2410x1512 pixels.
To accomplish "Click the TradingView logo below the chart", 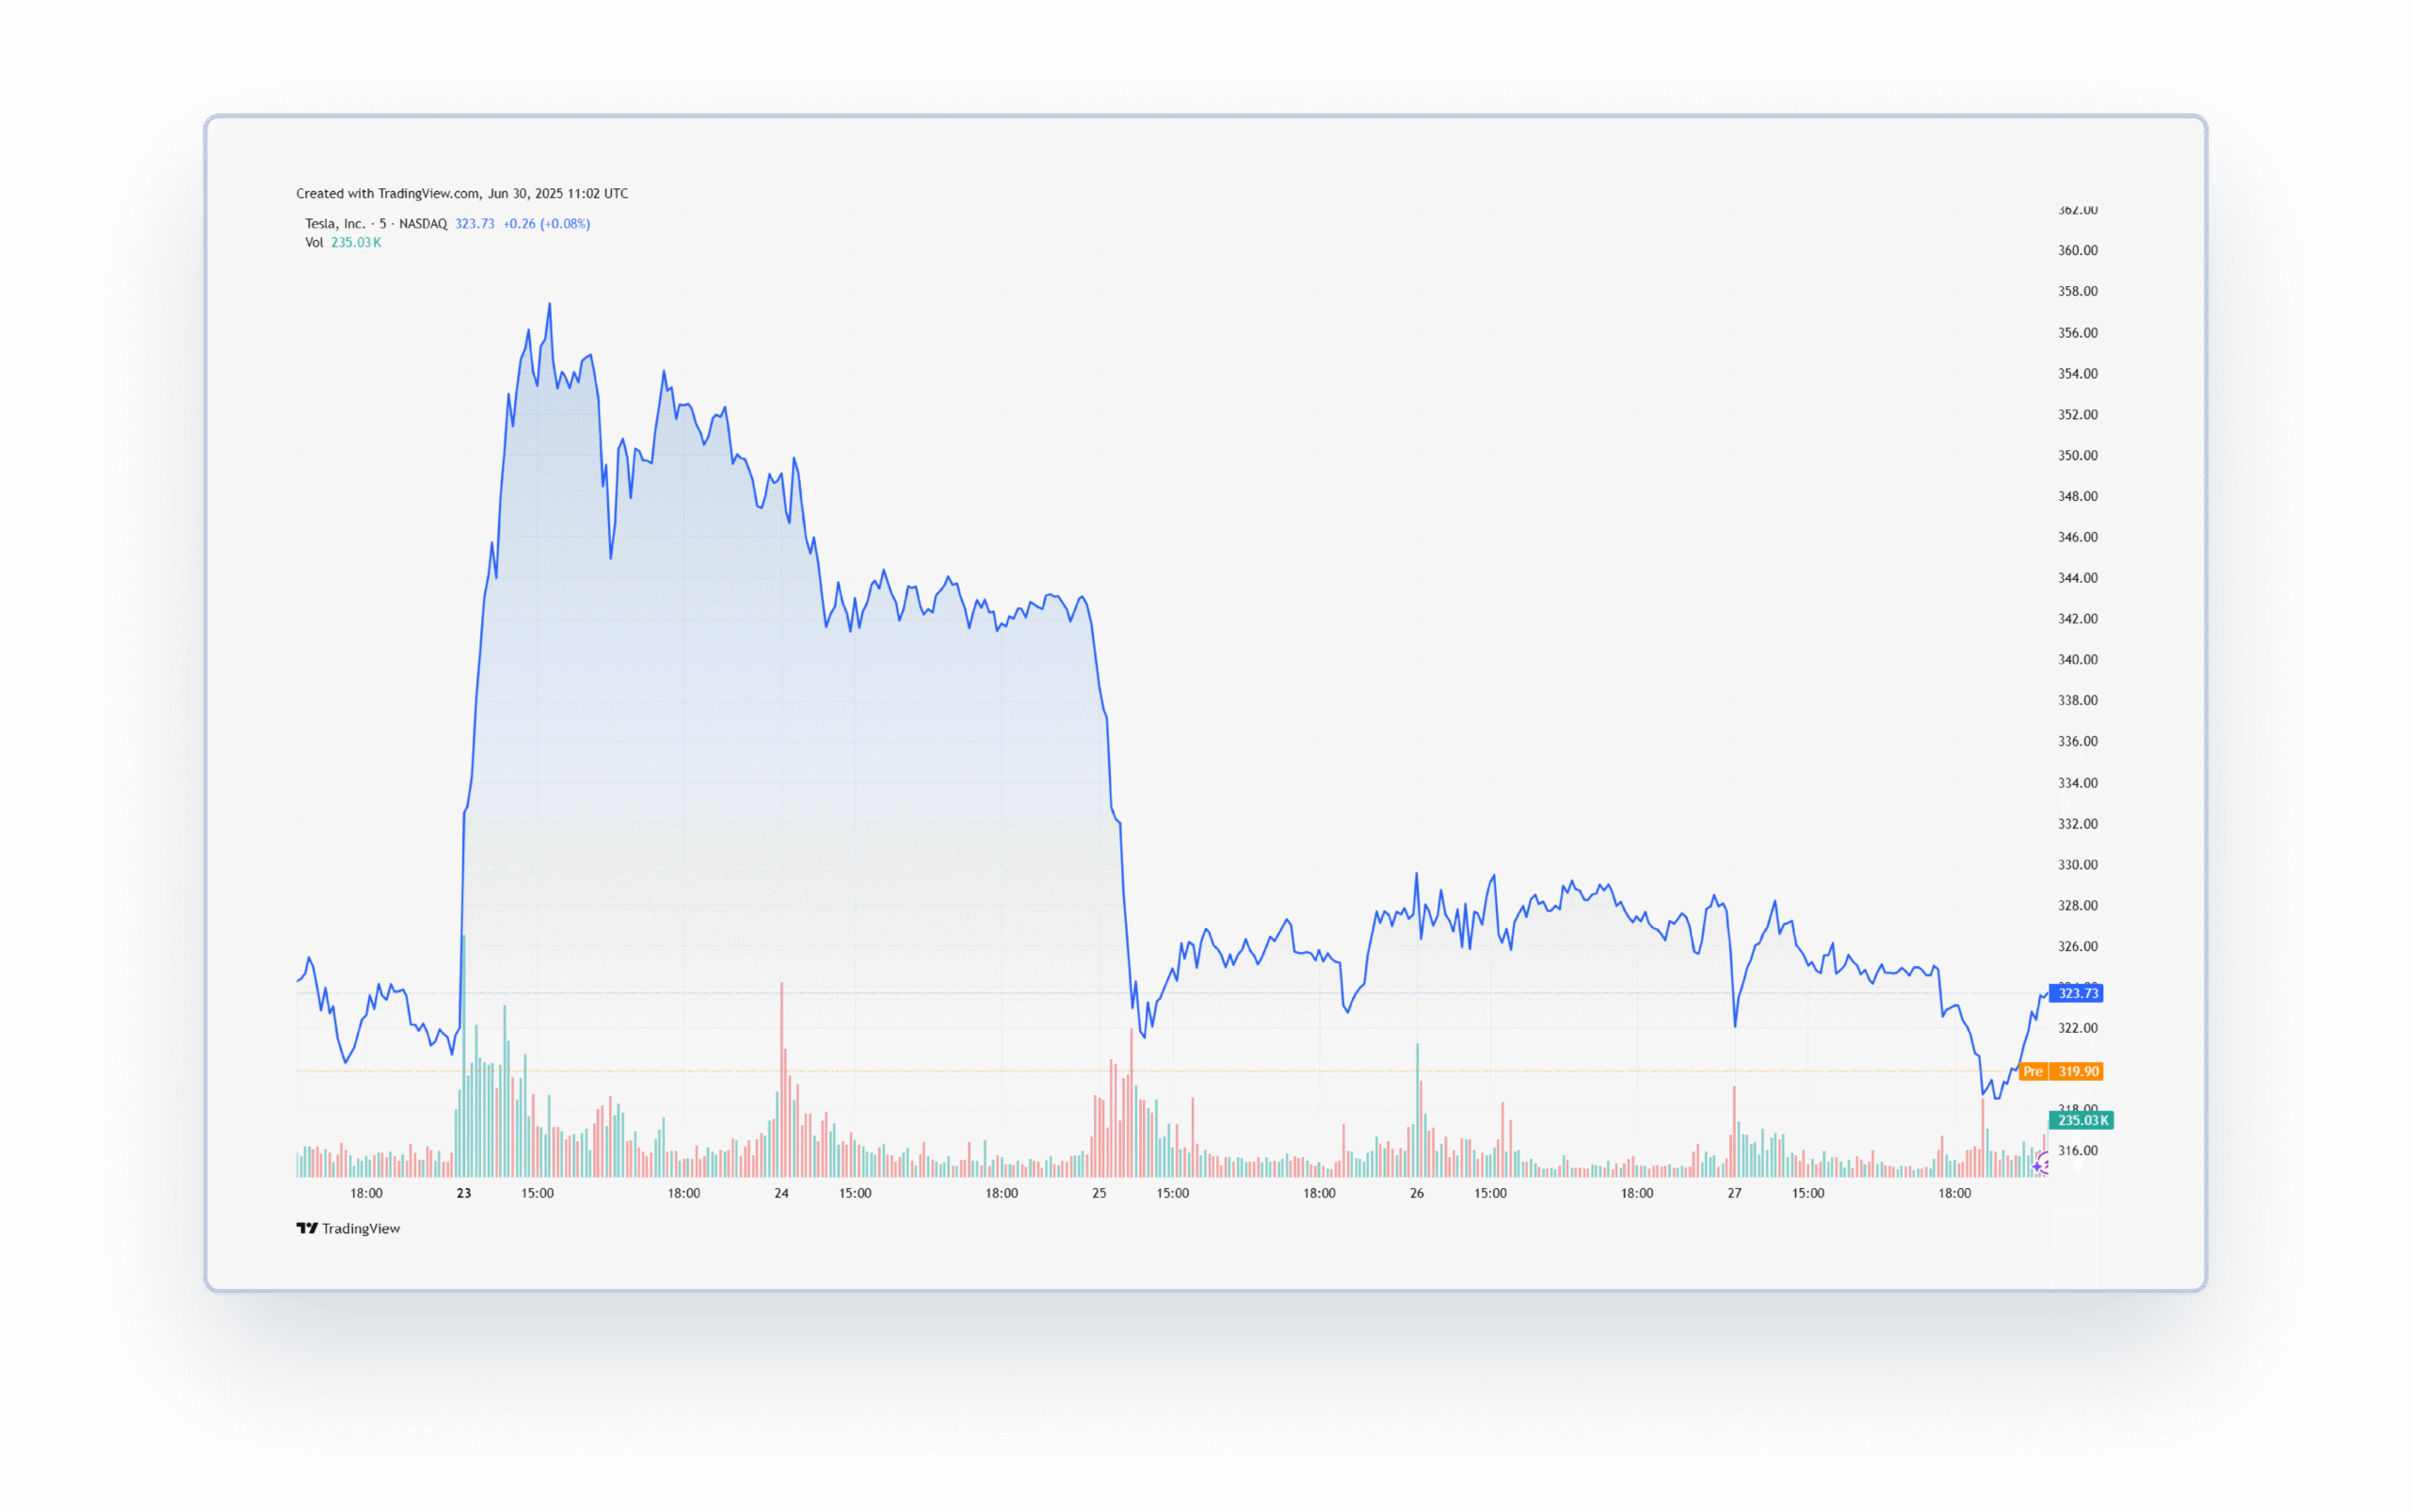I will point(348,1228).
